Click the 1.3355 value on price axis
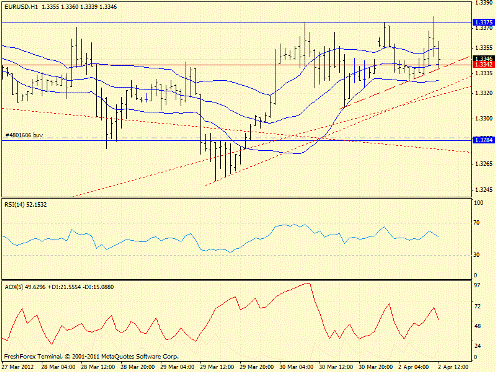 [x=484, y=47]
